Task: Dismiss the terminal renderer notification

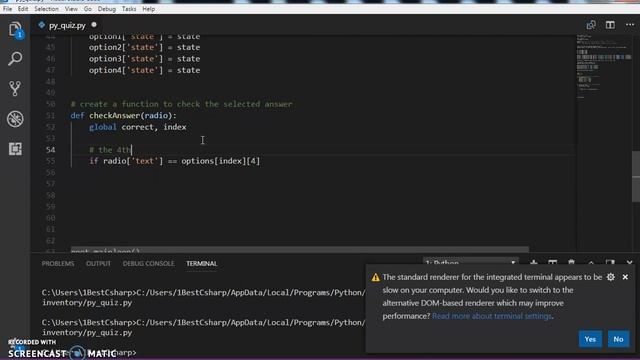Action: pyautogui.click(x=625, y=277)
